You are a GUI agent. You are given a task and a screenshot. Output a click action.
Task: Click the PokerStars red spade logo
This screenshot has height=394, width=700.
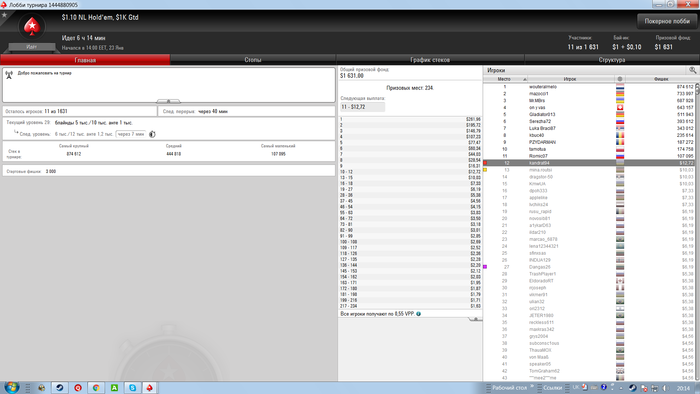(32, 27)
